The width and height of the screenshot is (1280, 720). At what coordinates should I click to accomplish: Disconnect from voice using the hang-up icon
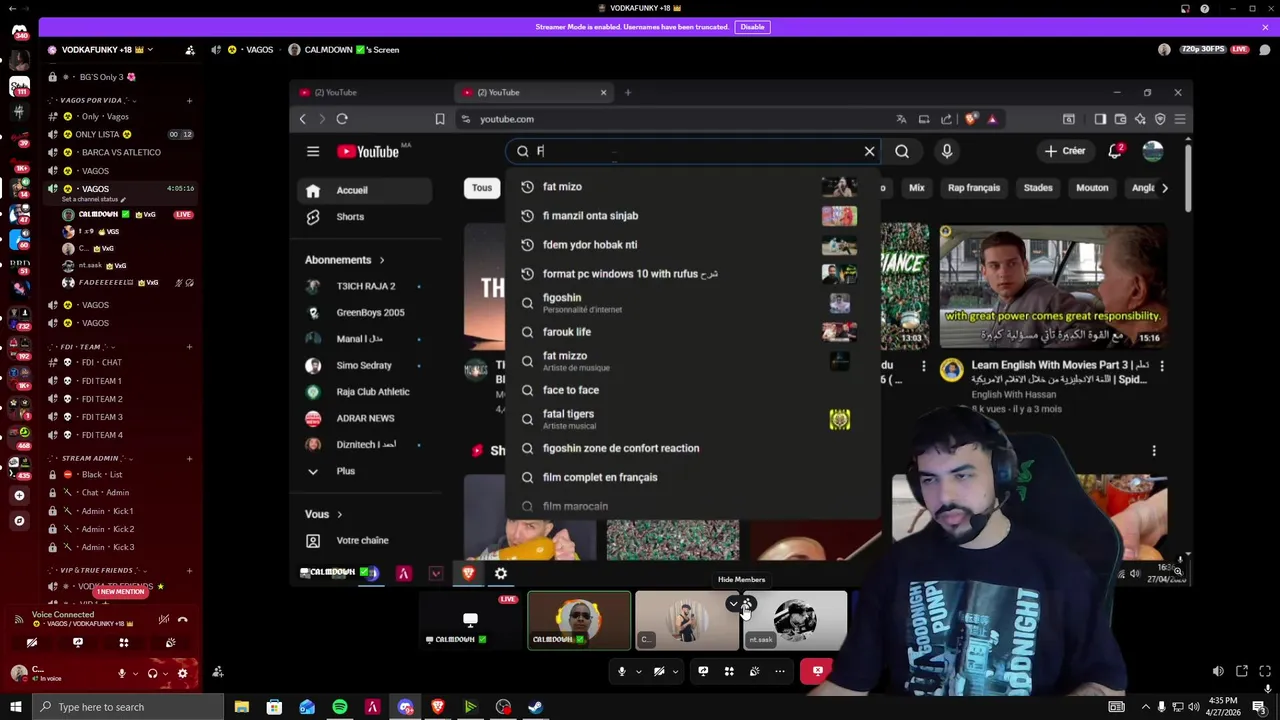coord(182,620)
